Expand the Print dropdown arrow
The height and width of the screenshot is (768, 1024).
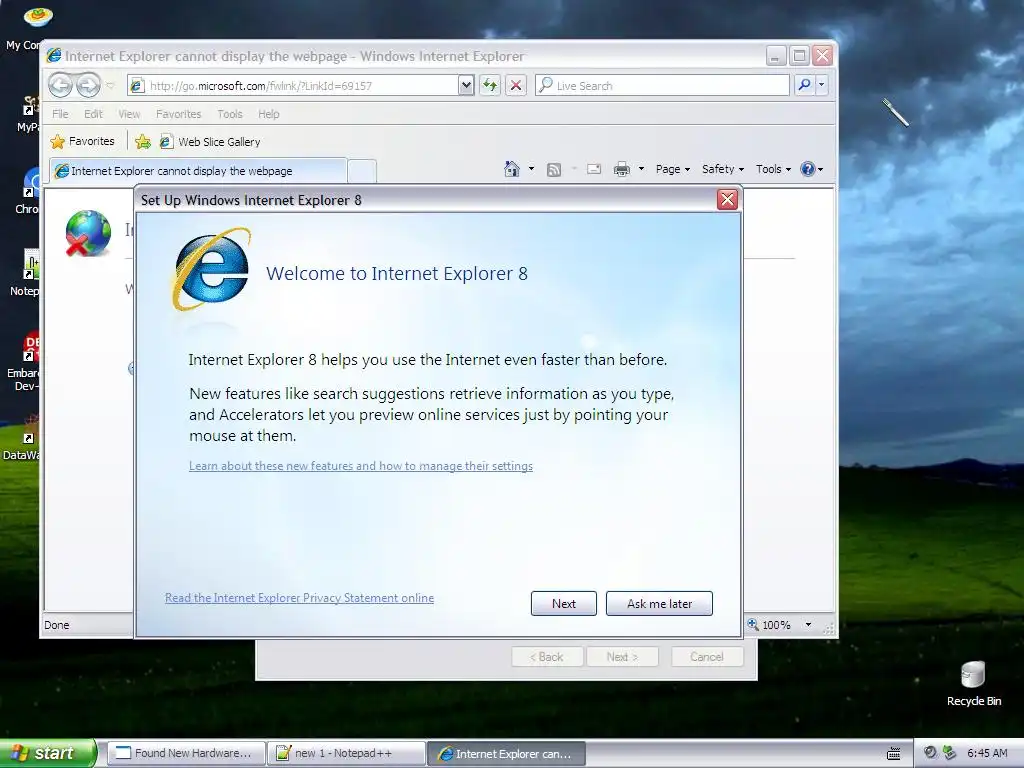click(641, 169)
